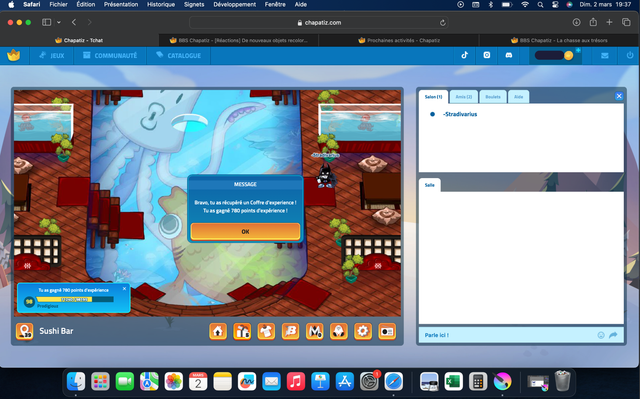Switch to 'Chapatiz - Tchat' browser tab
Viewport: 640px width, 399px height.
[x=79, y=40]
